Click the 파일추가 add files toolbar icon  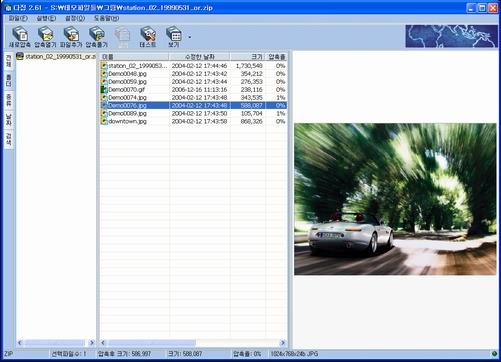tap(71, 36)
